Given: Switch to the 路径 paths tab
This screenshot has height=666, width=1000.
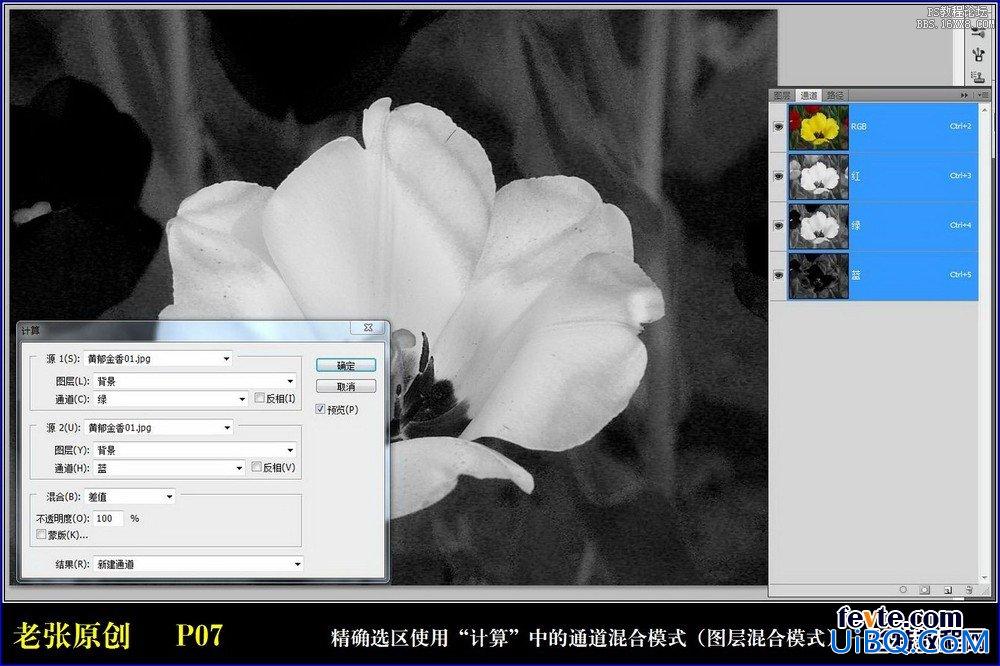Looking at the screenshot, I should click(835, 95).
